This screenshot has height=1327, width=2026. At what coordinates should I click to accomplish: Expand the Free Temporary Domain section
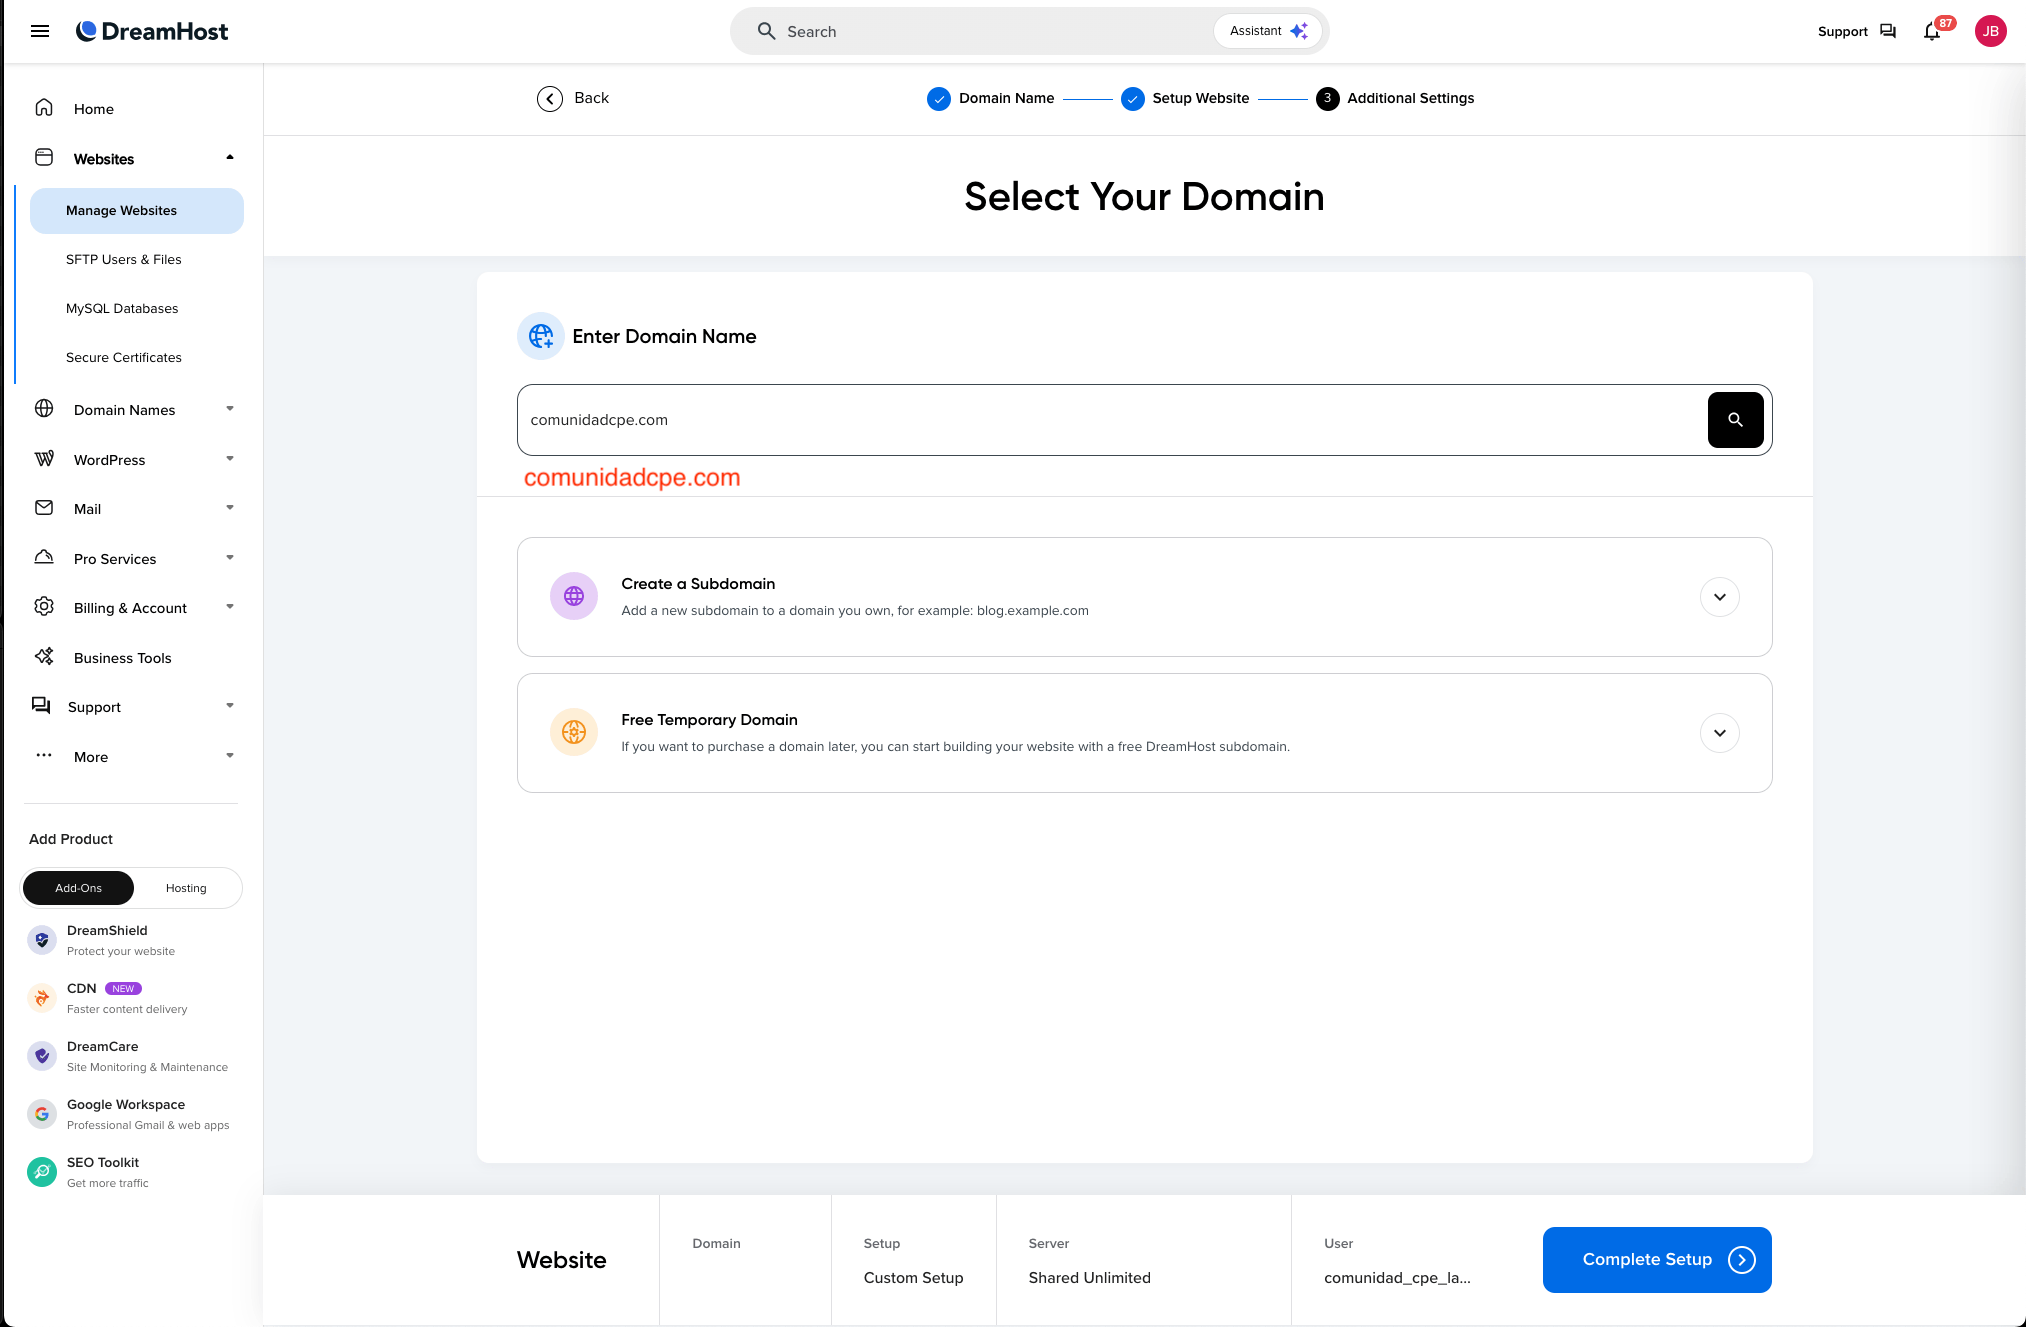click(x=1719, y=733)
